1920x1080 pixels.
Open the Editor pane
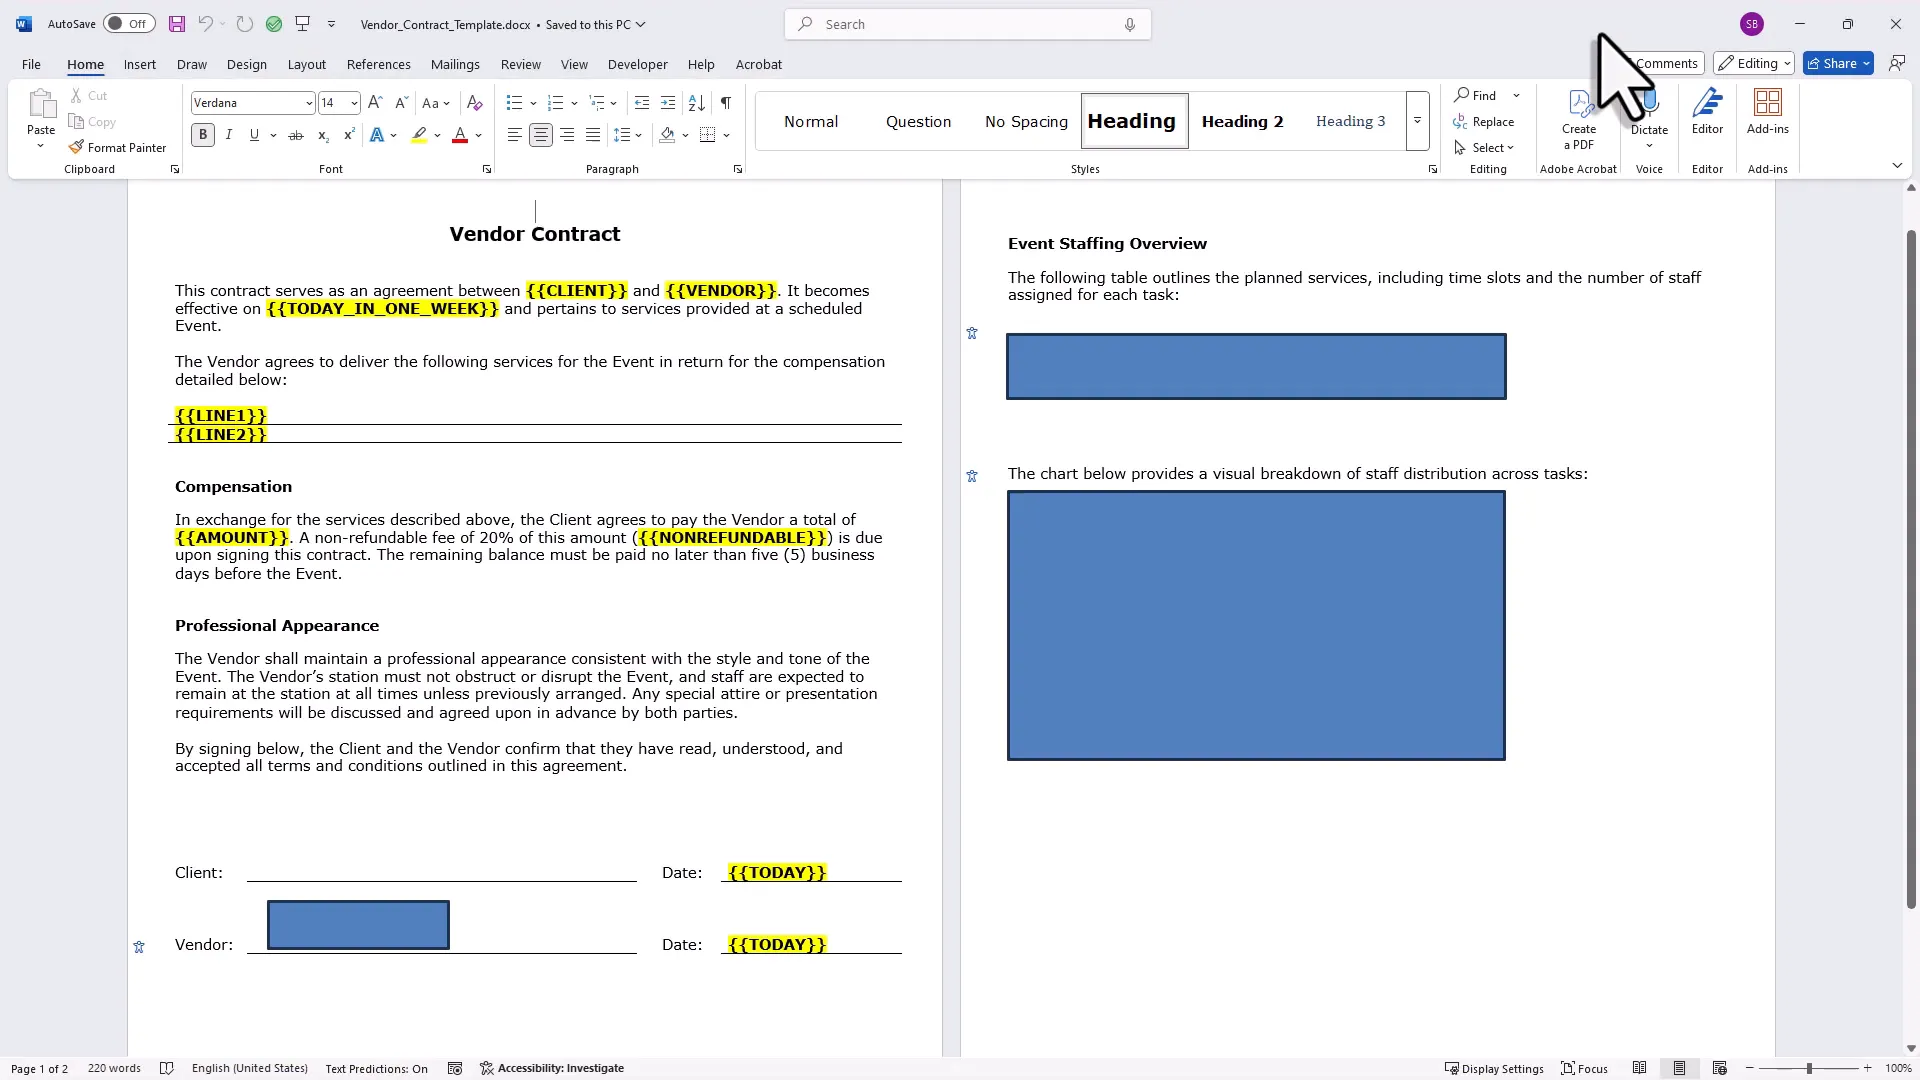(1707, 112)
